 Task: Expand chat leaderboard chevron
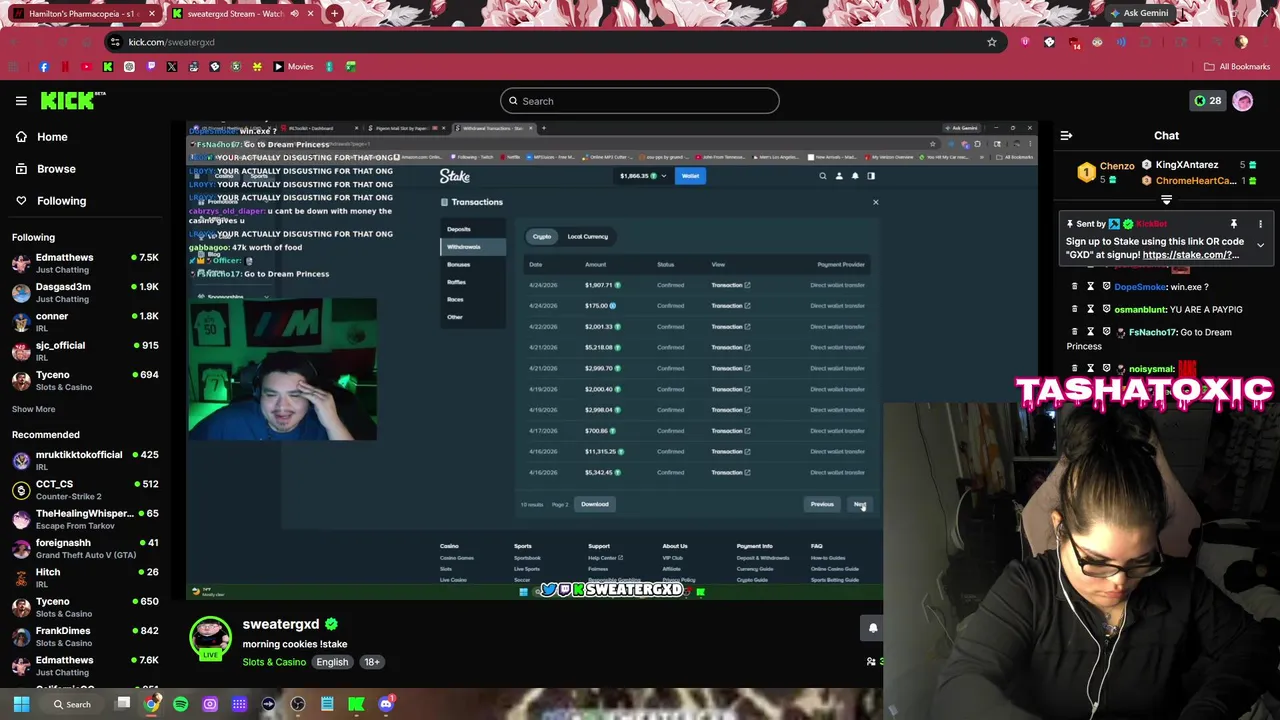[1166, 200]
